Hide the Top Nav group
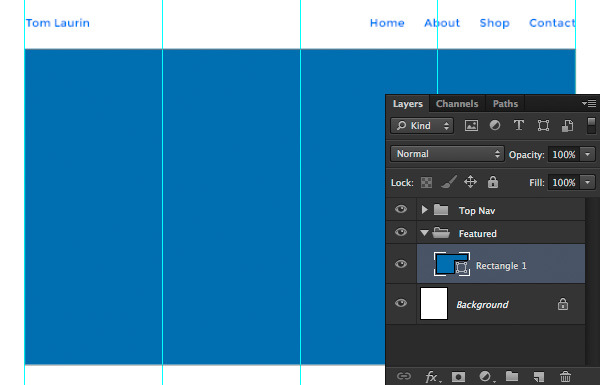 (x=401, y=209)
